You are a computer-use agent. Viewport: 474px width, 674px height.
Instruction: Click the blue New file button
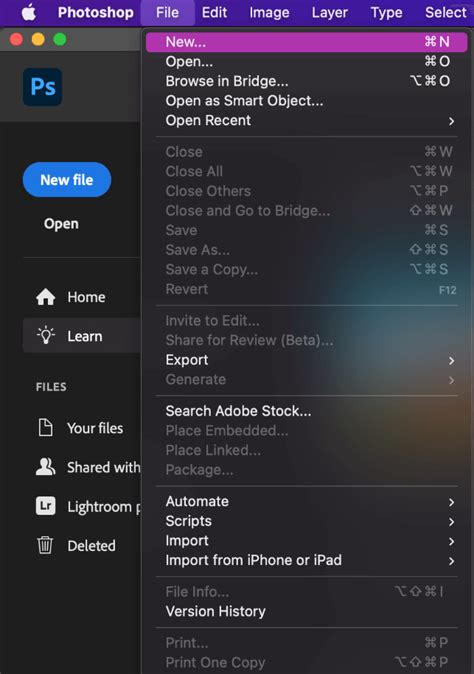coord(67,180)
